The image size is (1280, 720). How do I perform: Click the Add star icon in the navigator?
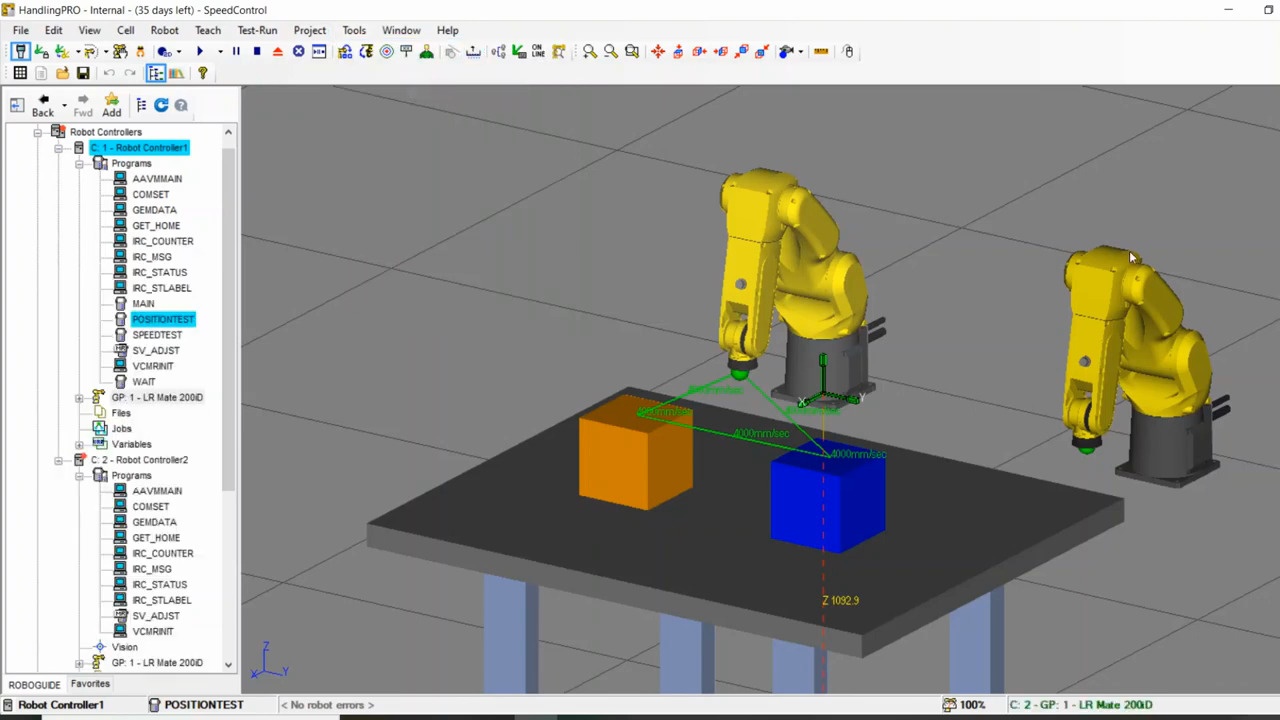click(x=111, y=104)
